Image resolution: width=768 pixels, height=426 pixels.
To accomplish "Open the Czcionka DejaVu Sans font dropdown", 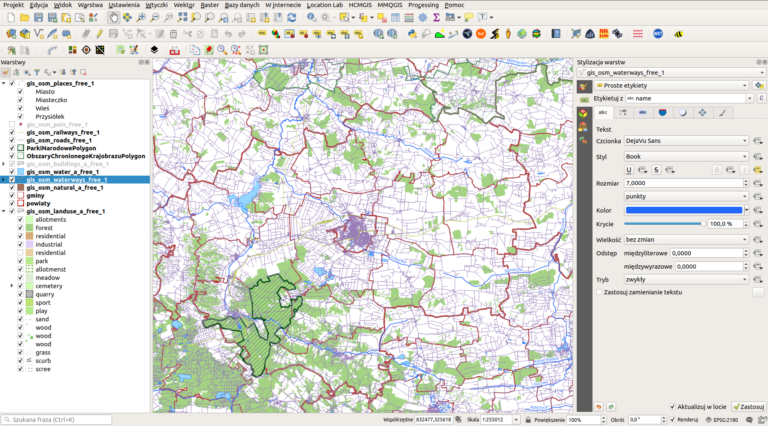I will click(x=686, y=141).
